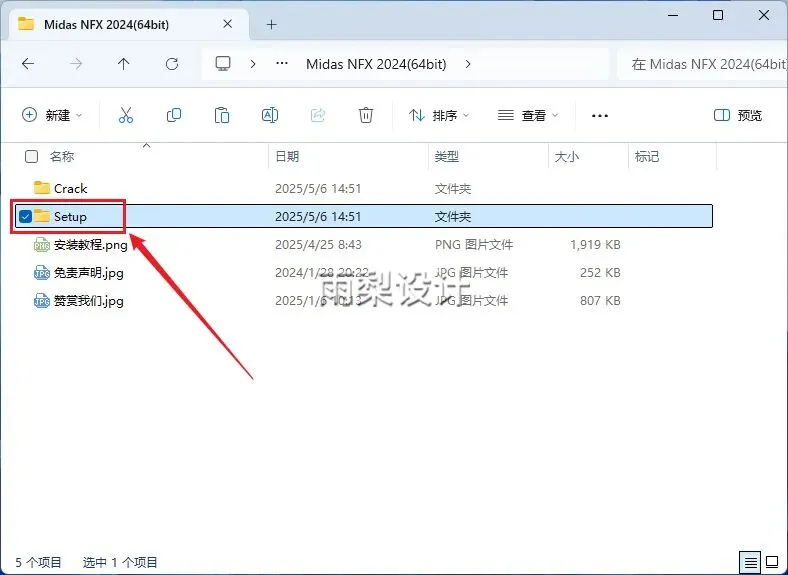
Task: Click the size value 807 KB
Action: [600, 301]
